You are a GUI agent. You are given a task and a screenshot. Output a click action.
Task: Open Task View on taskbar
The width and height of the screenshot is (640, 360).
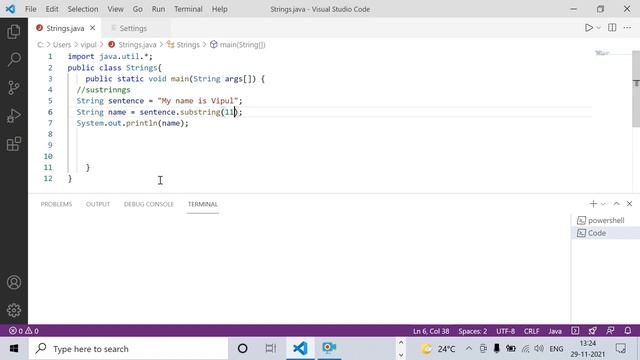(x=271, y=349)
